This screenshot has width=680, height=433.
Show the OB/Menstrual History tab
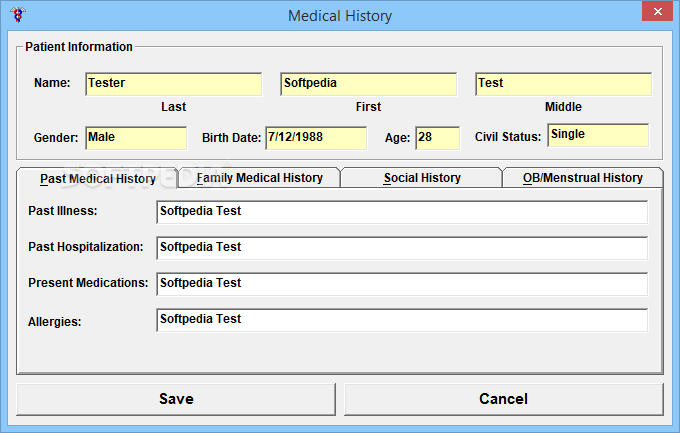coord(582,178)
